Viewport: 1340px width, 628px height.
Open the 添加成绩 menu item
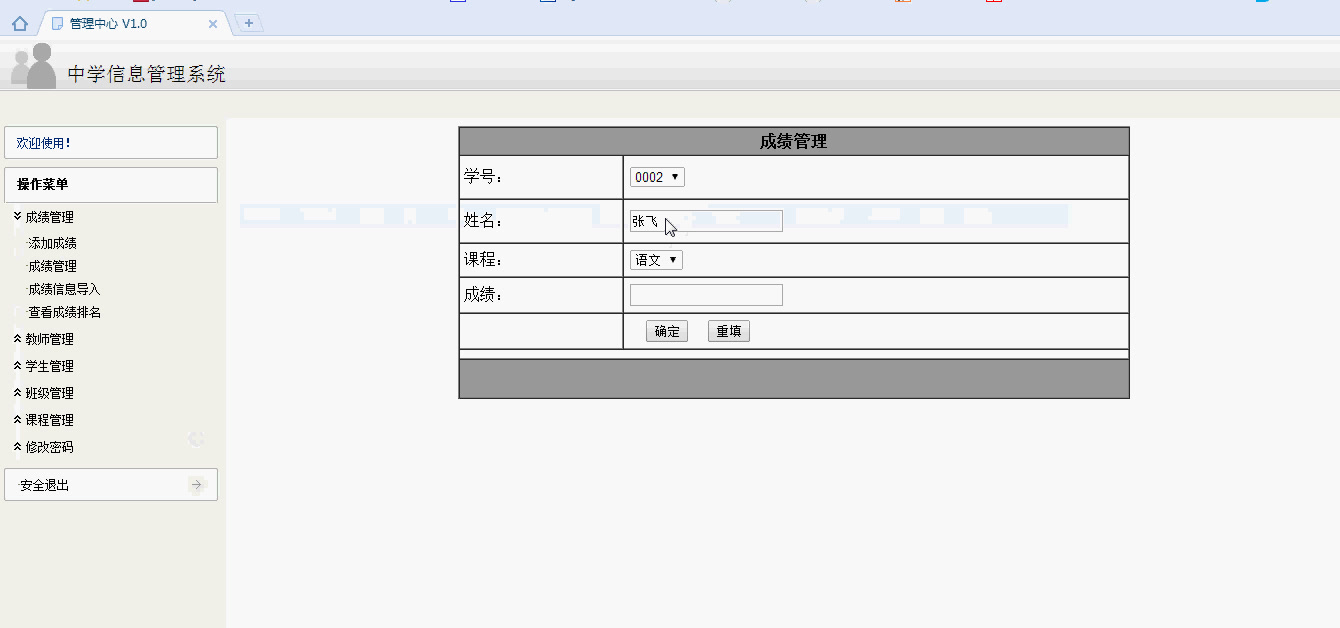pos(51,242)
